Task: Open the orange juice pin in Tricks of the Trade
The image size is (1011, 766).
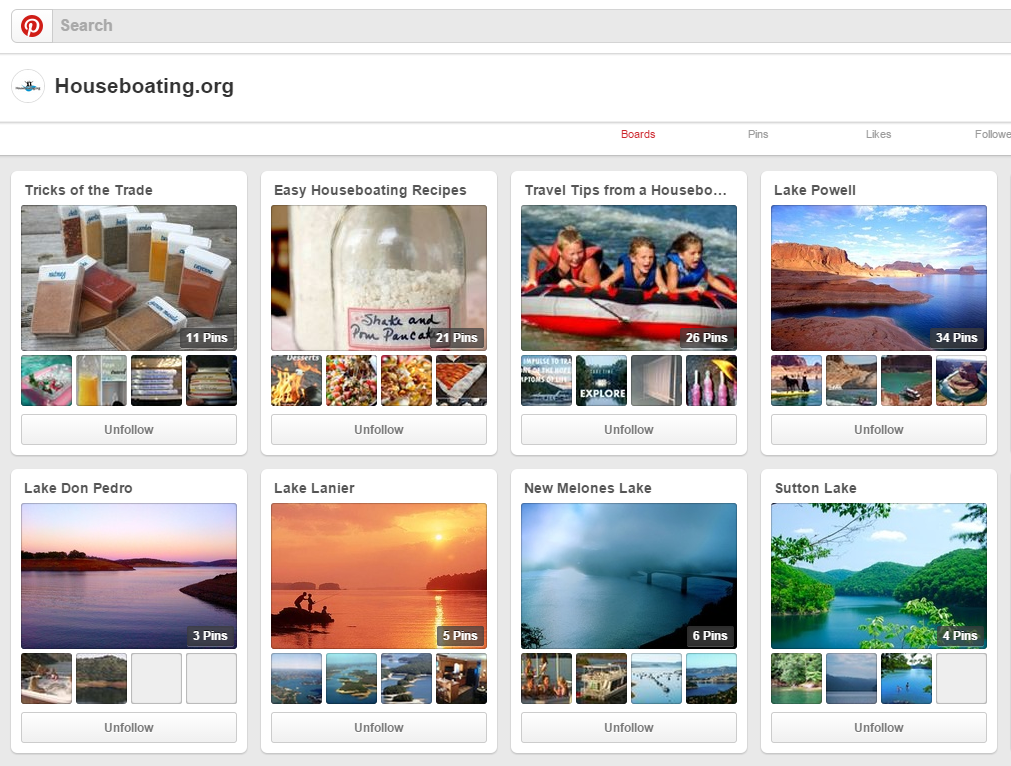Action: pos(101,380)
